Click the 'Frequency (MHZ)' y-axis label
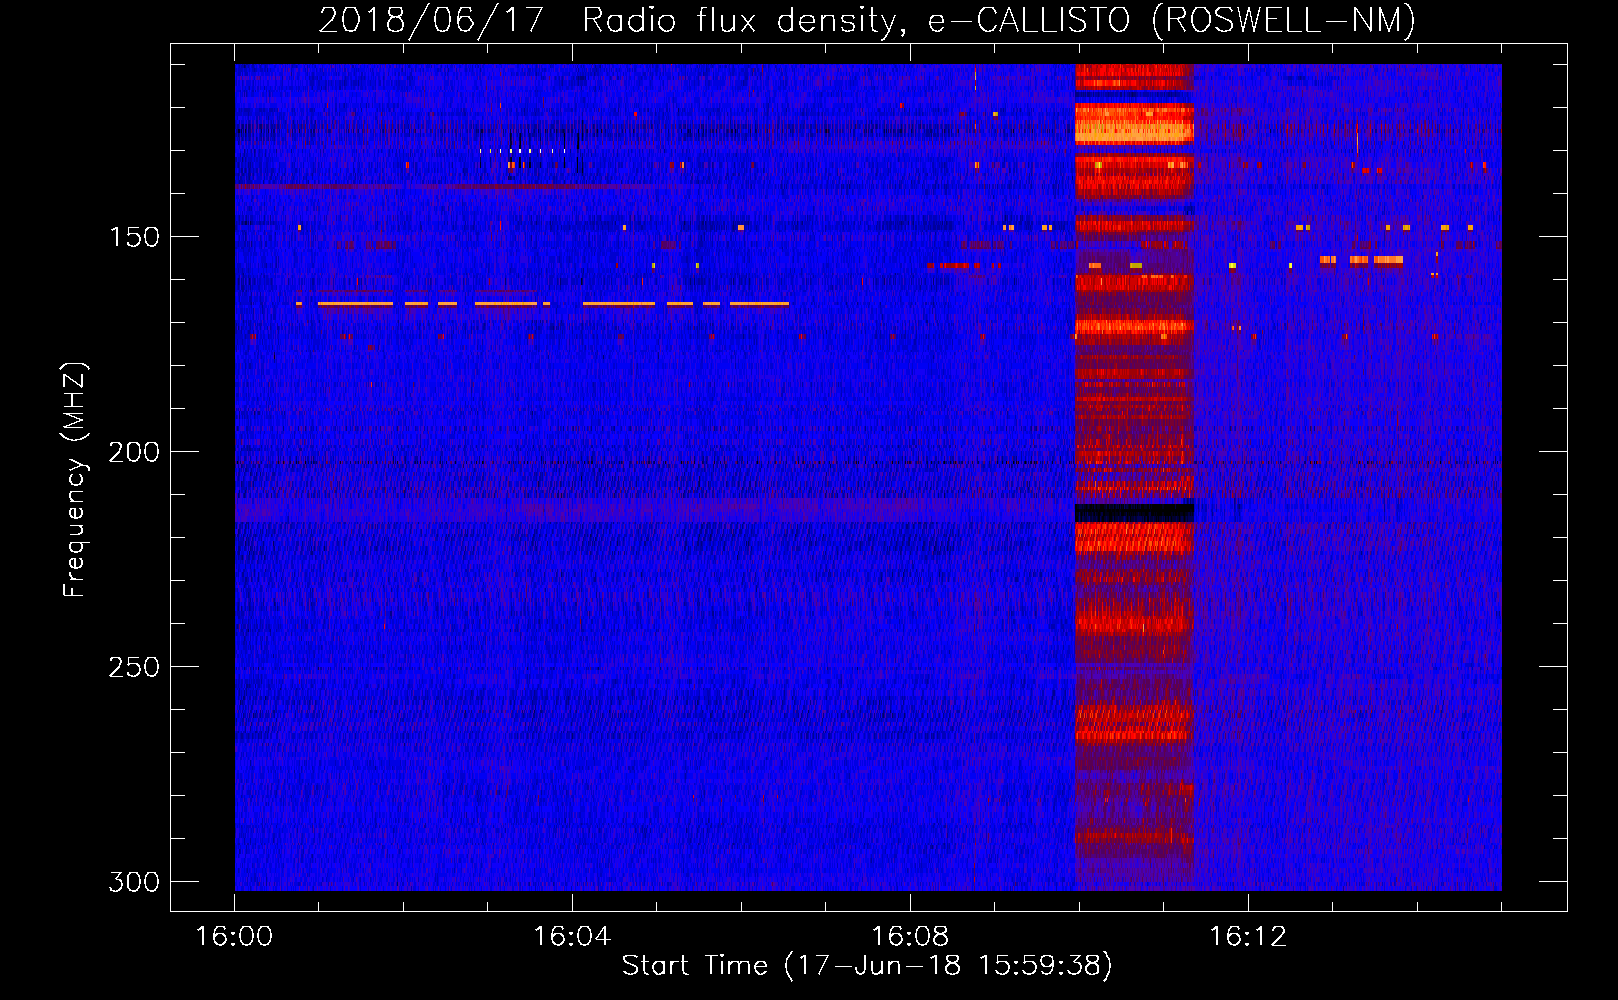Viewport: 1618px width, 1000px height. point(75,479)
